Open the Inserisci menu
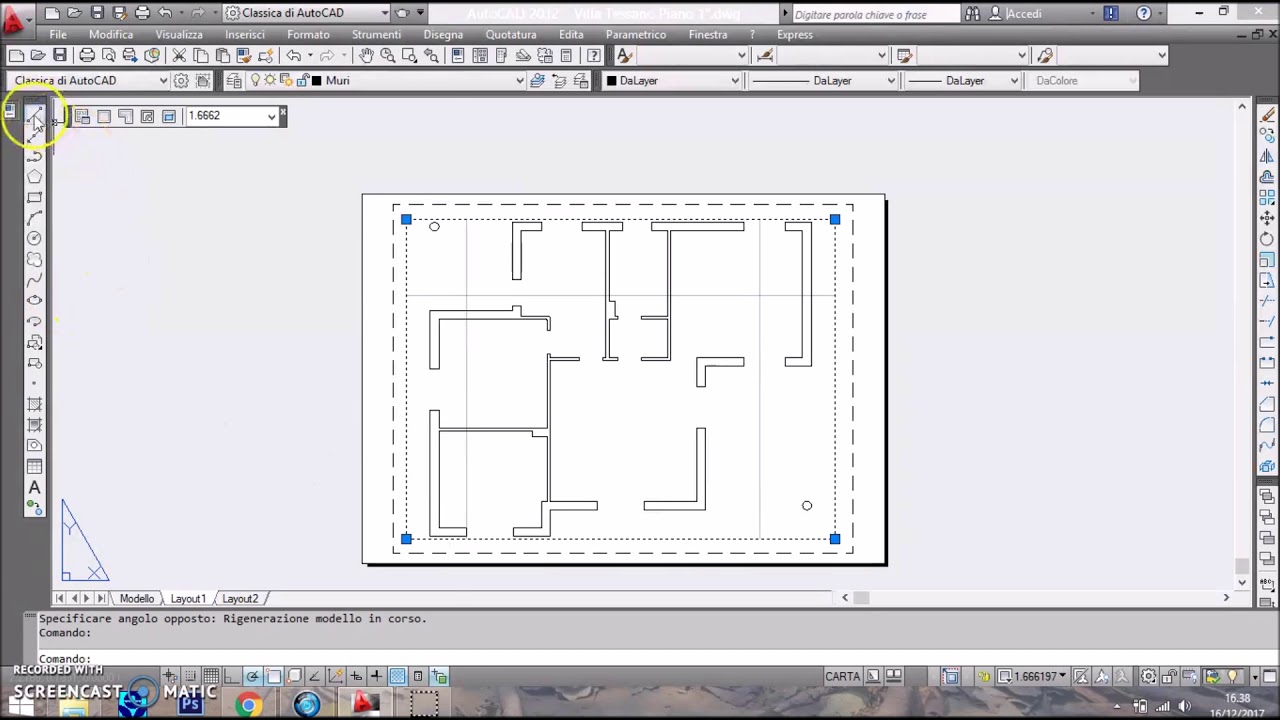 pos(245,34)
